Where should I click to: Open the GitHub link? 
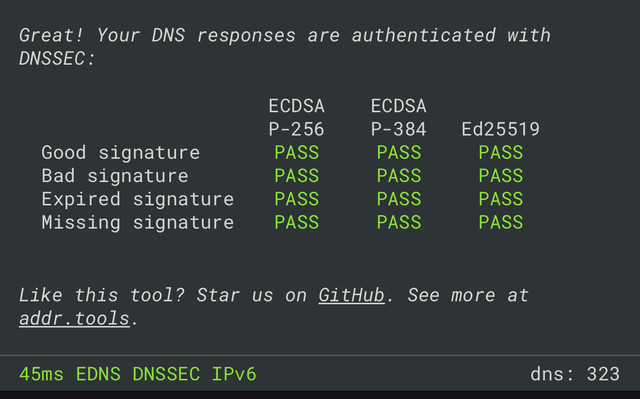click(351, 295)
